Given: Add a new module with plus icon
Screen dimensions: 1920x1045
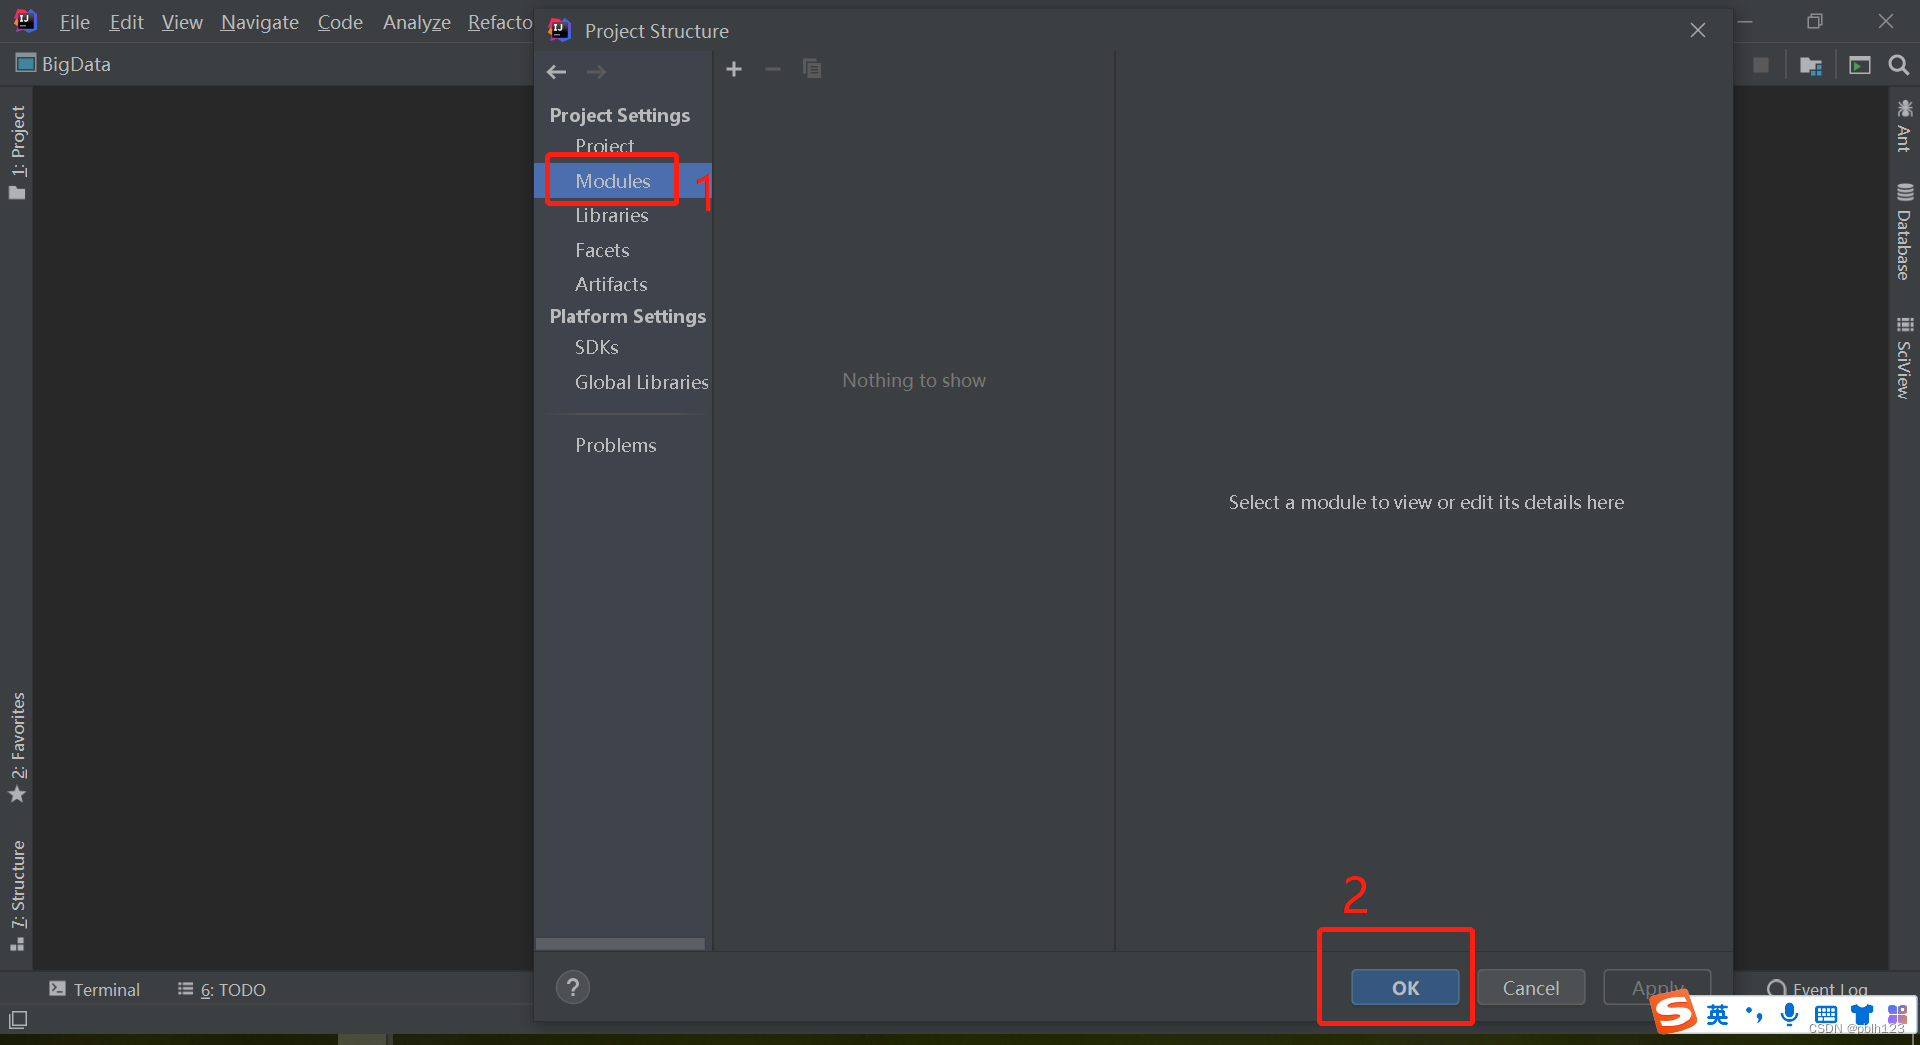Looking at the screenshot, I should point(734,69).
